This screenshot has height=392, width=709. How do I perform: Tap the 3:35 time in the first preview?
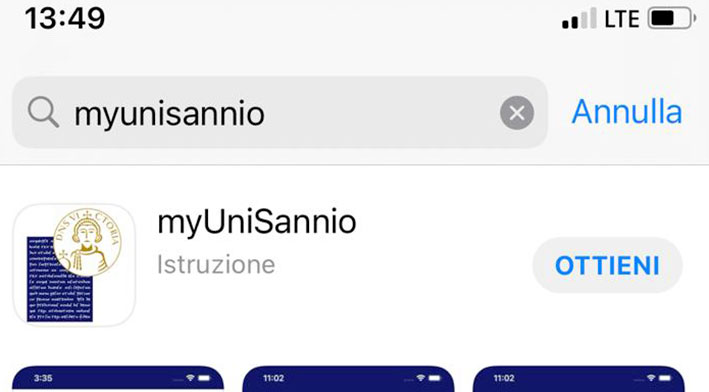click(43, 378)
